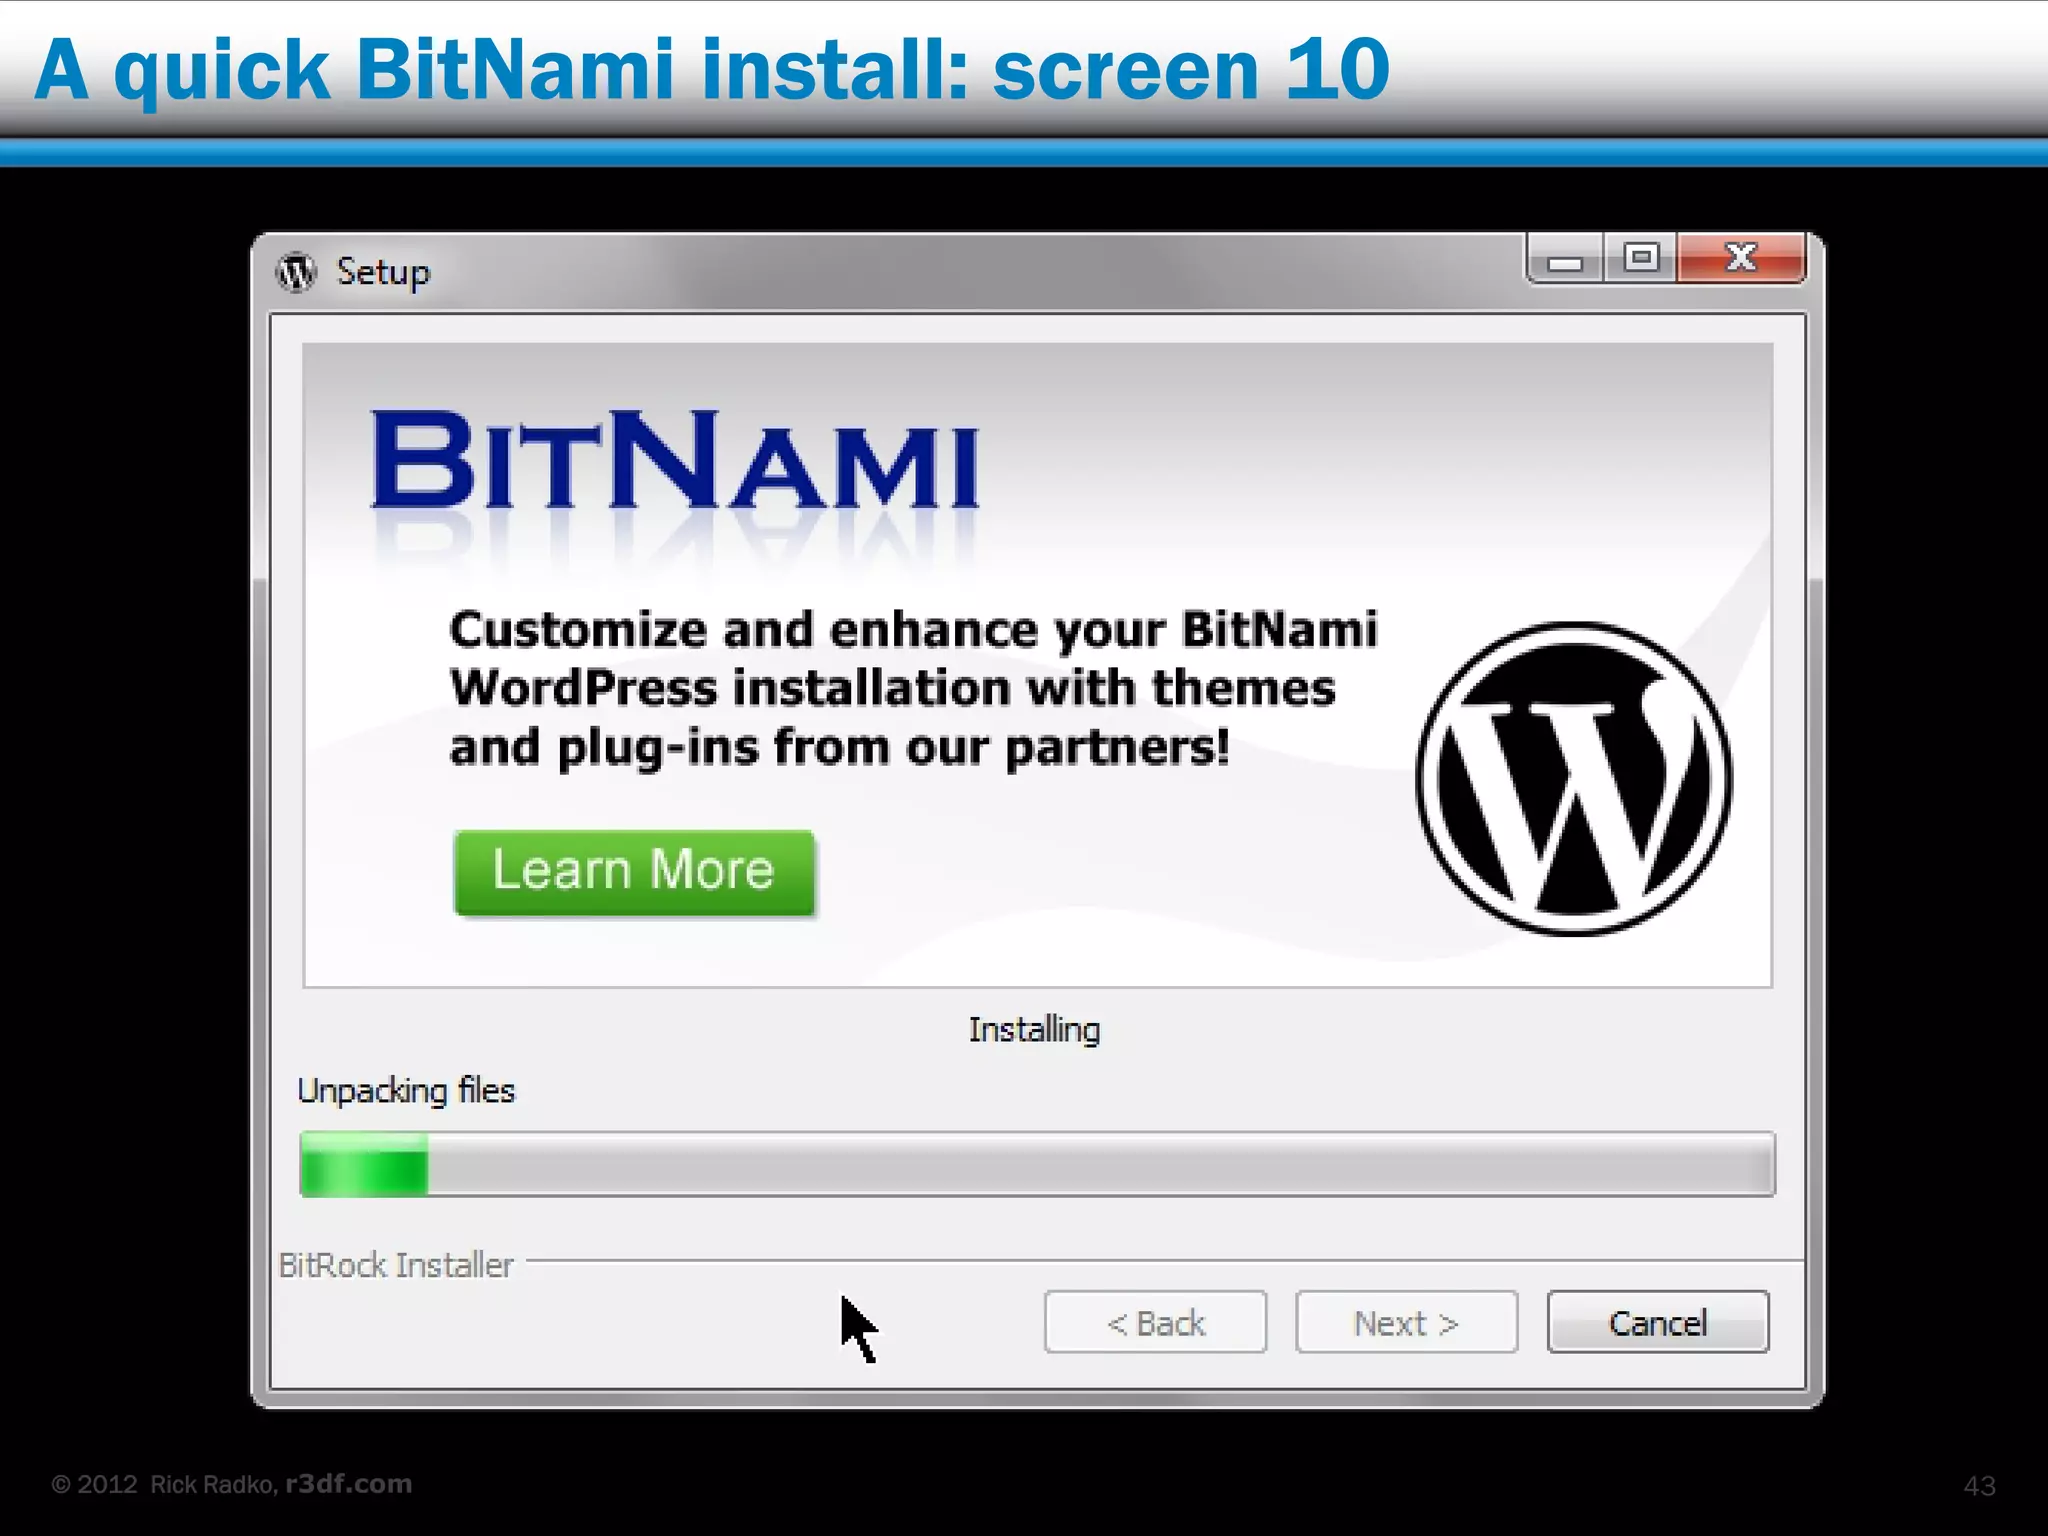Viewport: 2048px width, 1536px height.
Task: Click the 'Installing' label
Action: pos(1034,1029)
